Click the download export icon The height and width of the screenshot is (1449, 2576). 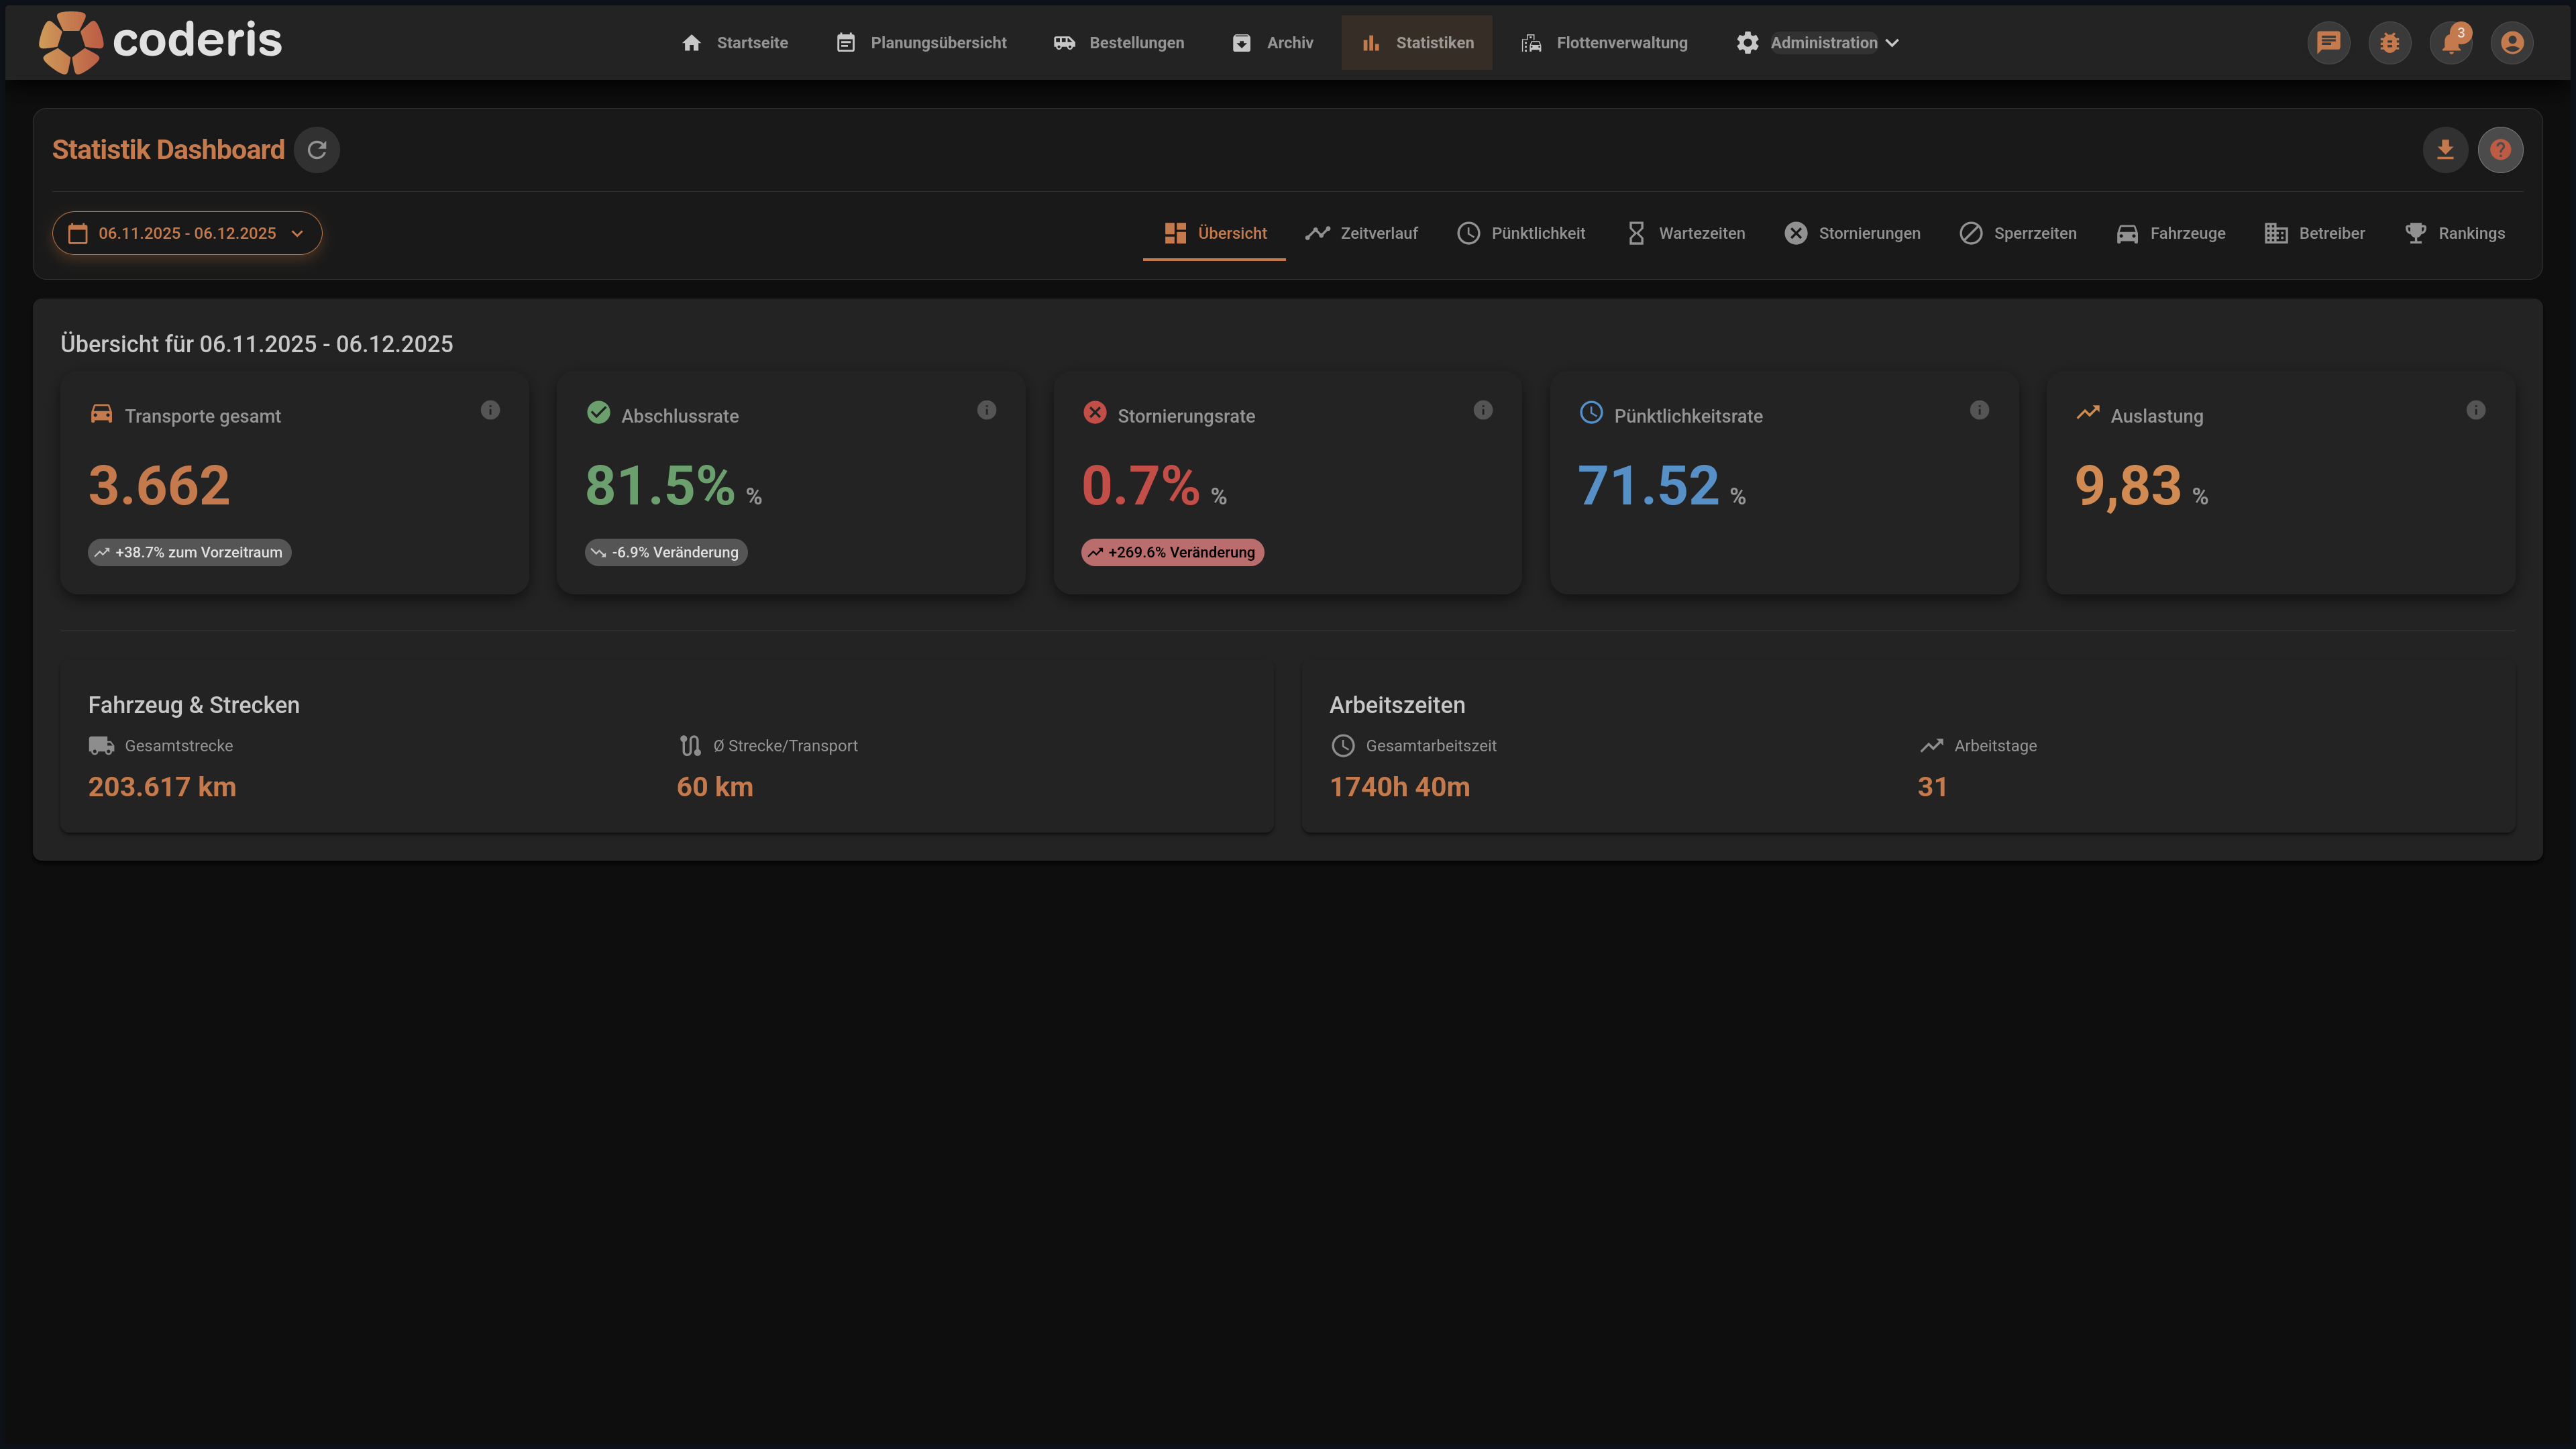[x=2445, y=150]
